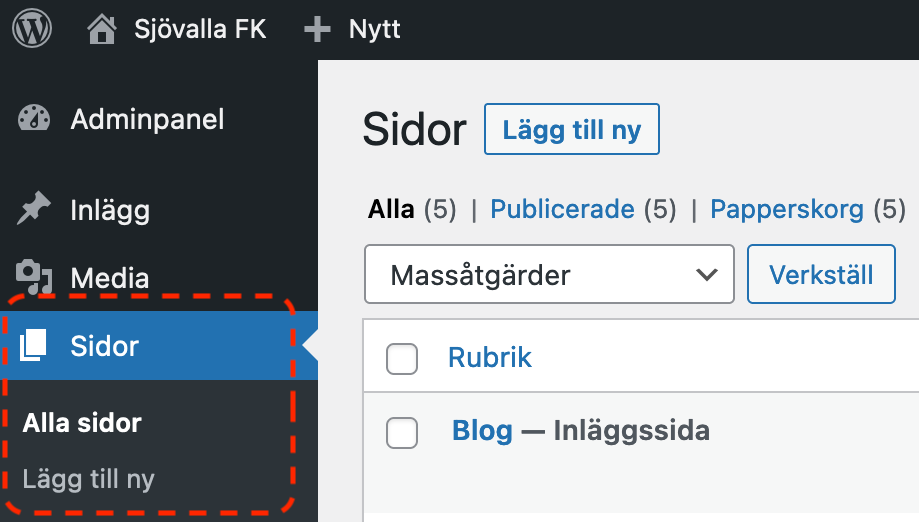Click the Inlägg pushpin icon
This screenshot has width=919, height=522.
pos(34,210)
